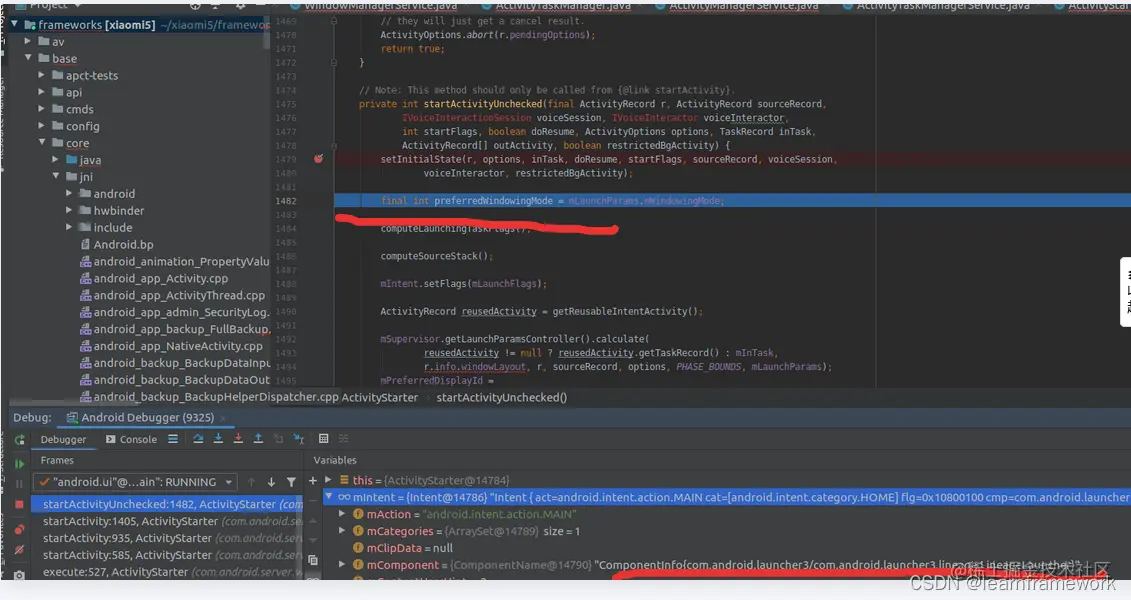
Task: Click the Pause program icon
Action: pyautogui.click(x=19, y=484)
